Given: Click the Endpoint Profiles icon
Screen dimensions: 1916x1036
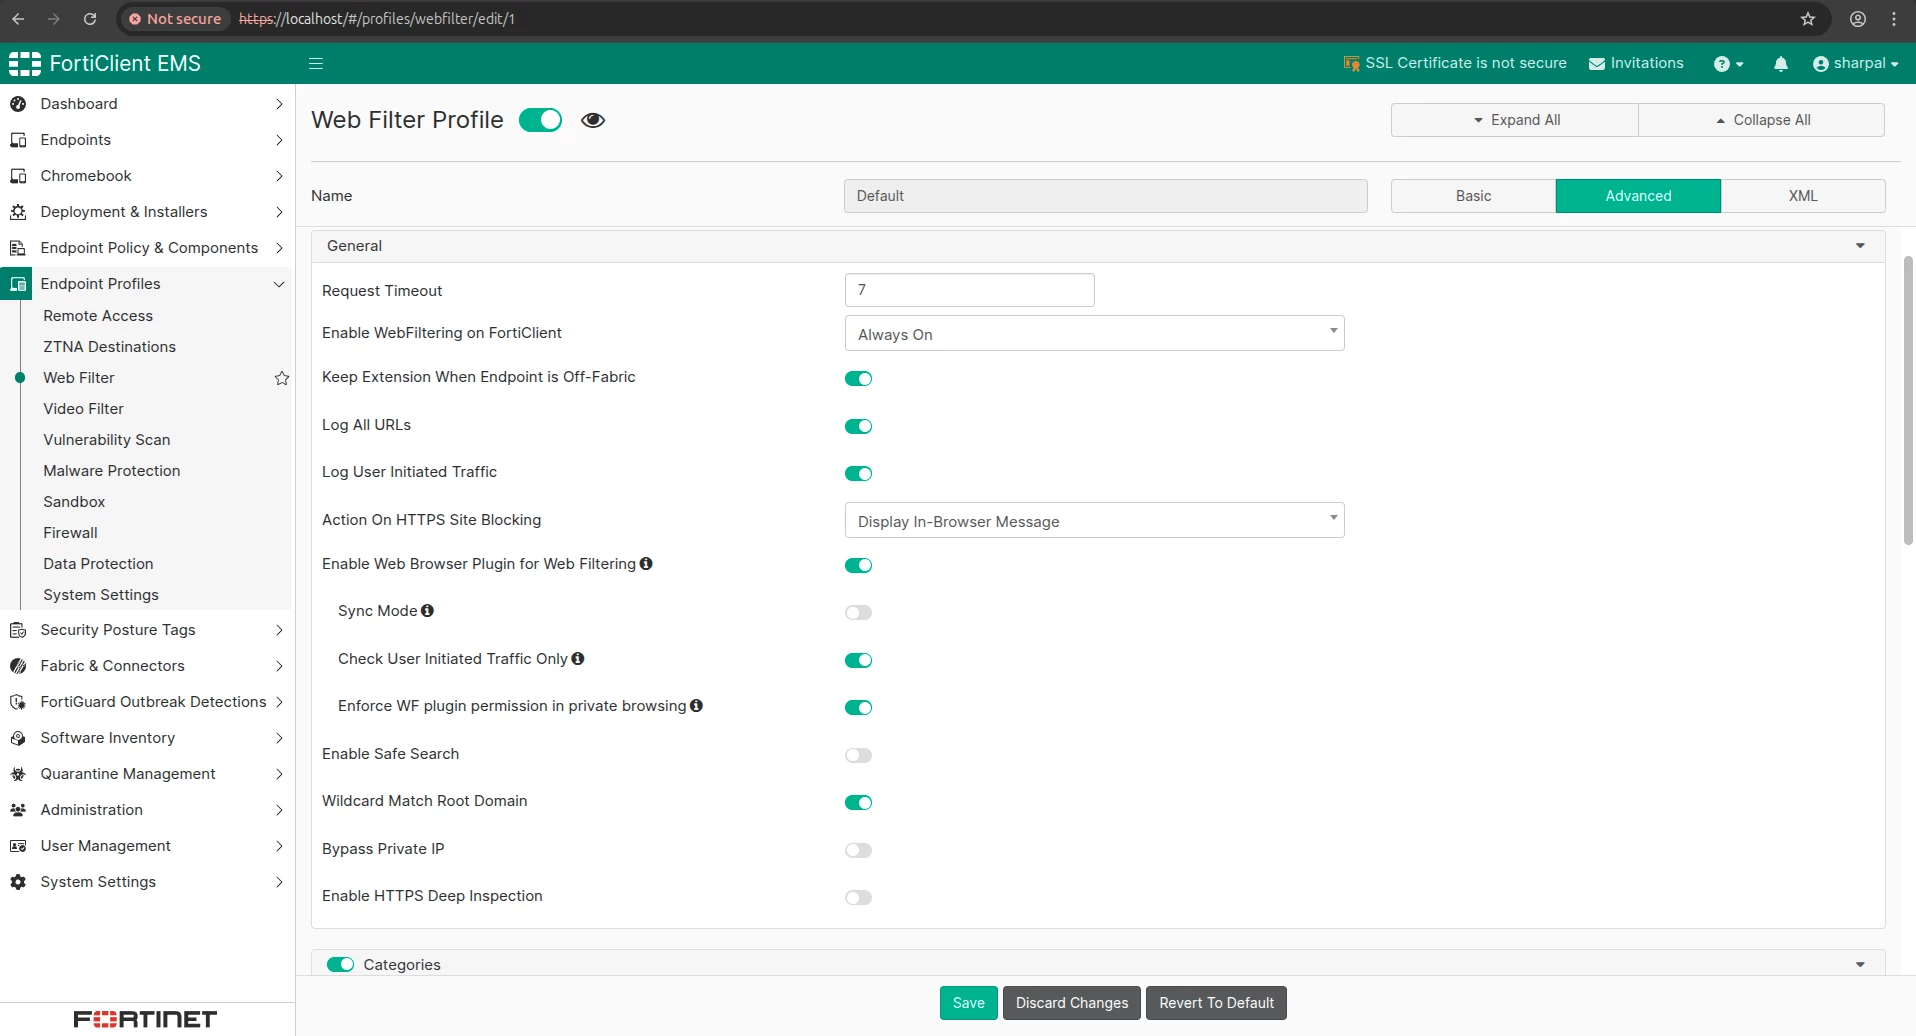Looking at the screenshot, I should point(18,284).
